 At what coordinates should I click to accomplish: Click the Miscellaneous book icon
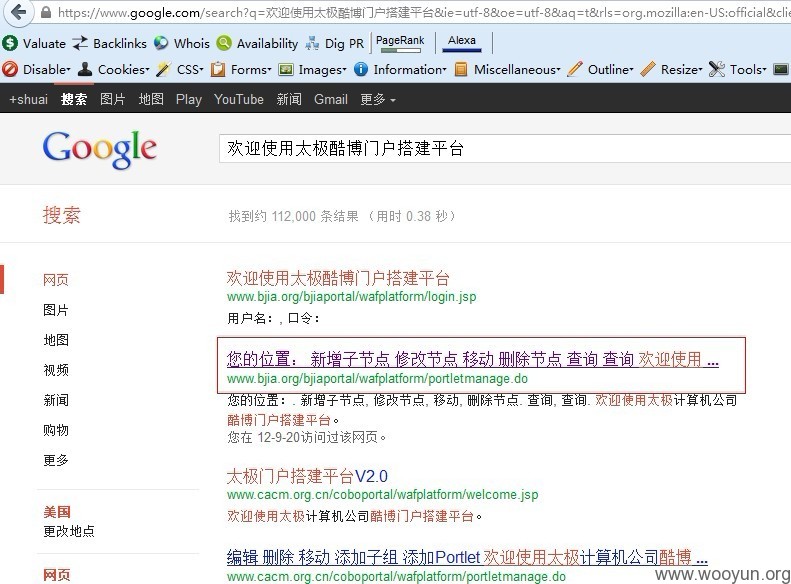point(461,69)
